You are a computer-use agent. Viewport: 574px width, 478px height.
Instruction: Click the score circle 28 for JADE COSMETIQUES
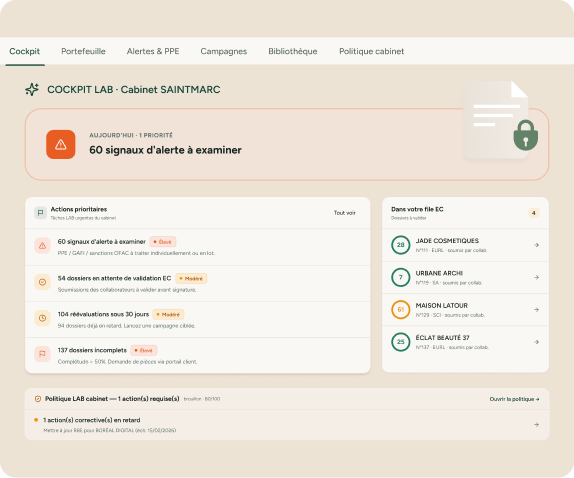pos(400,245)
